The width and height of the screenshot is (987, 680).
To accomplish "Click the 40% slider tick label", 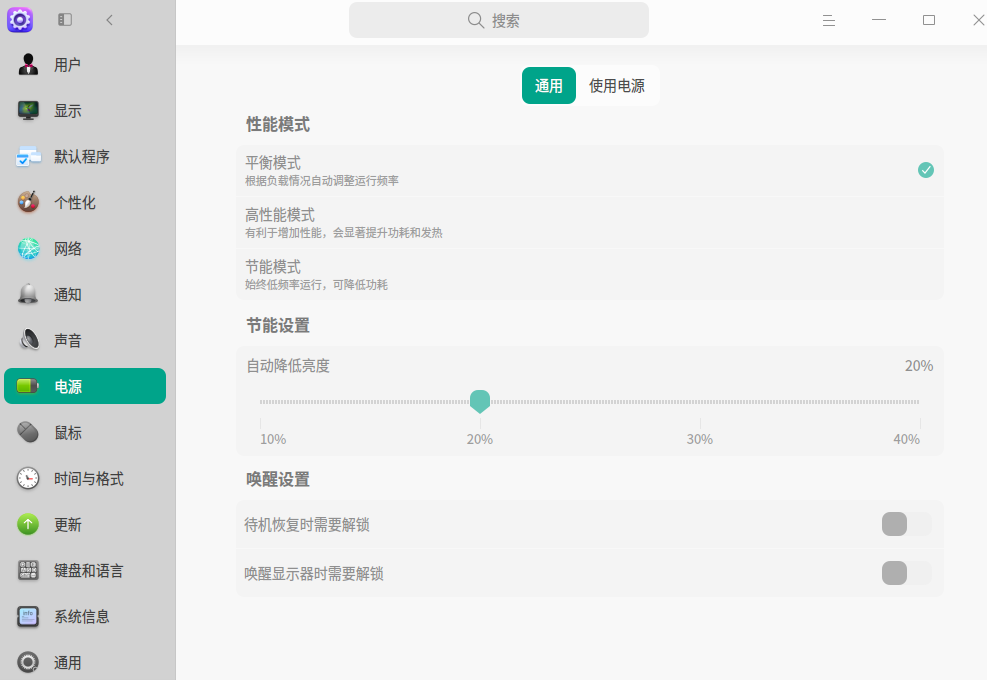I will [906, 439].
